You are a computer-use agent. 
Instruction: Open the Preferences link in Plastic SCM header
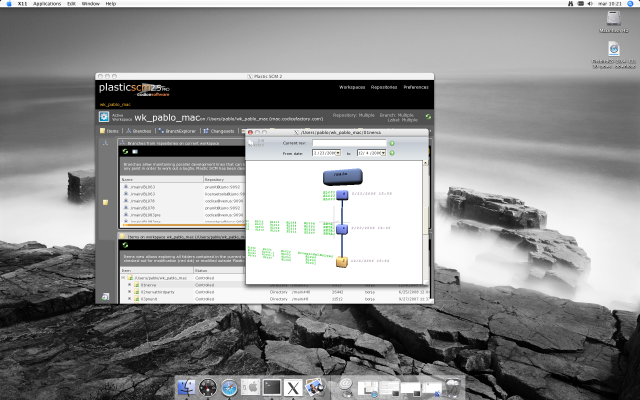point(416,87)
